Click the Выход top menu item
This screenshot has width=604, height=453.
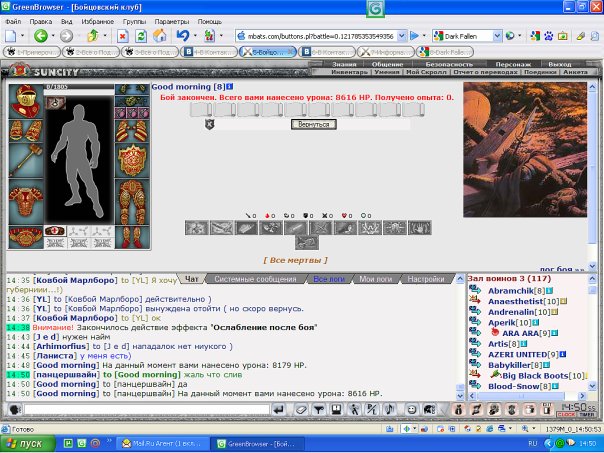[x=560, y=64]
